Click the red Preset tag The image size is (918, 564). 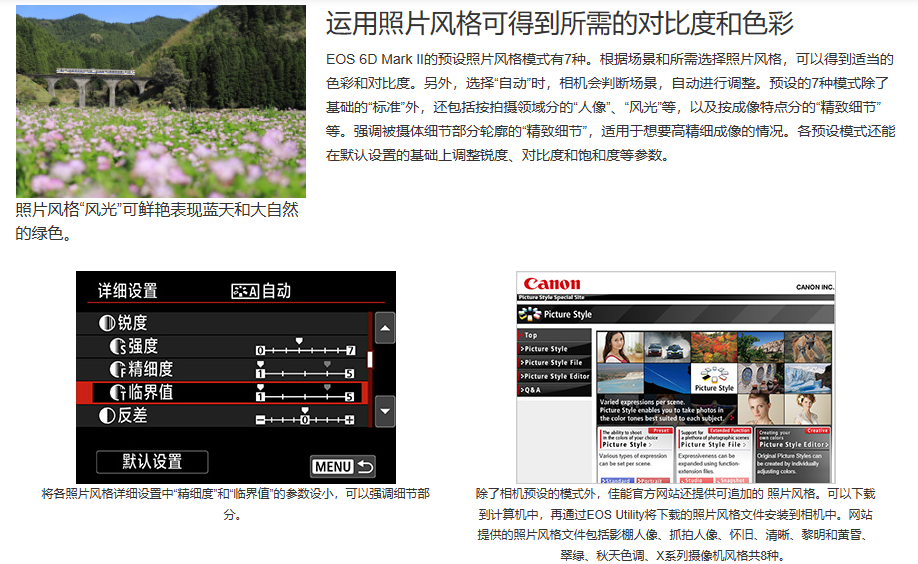coord(661,430)
